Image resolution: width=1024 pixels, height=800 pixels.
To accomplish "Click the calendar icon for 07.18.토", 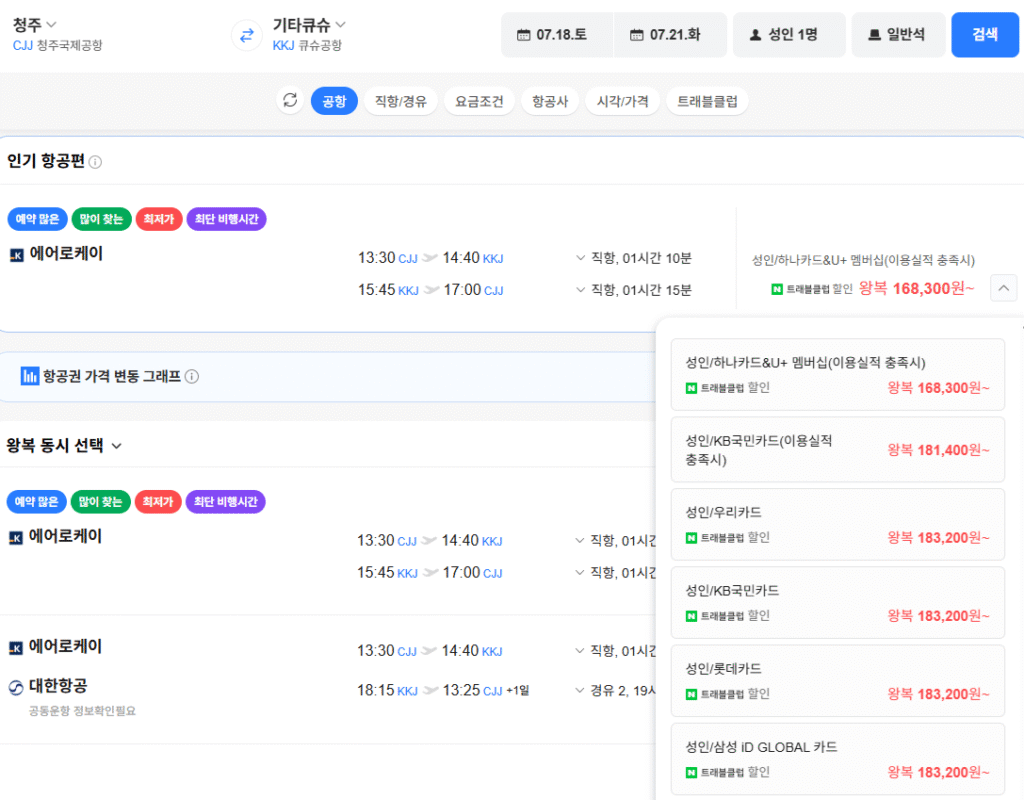I will pos(524,35).
